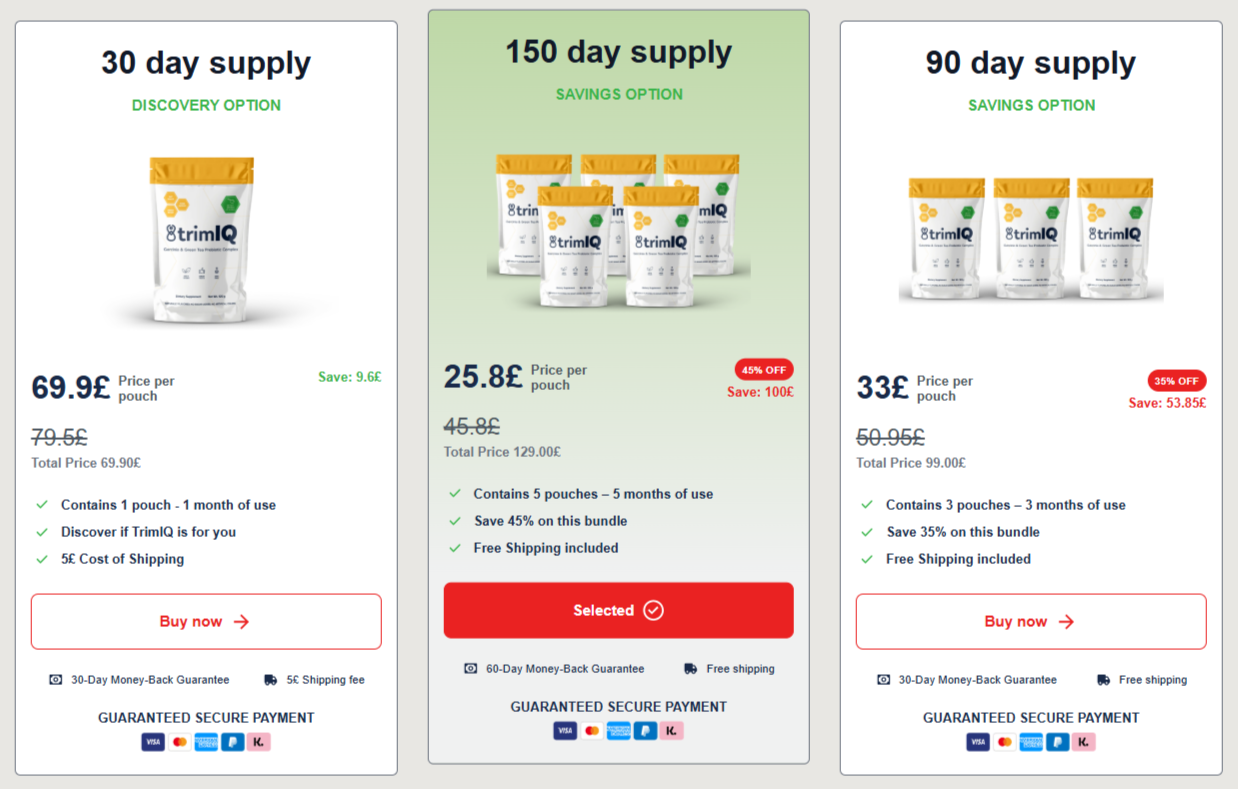Click the 30-Day Money-Back Guarantee icon in the 30 day card
The width and height of the screenshot is (1238, 789).
(54, 679)
